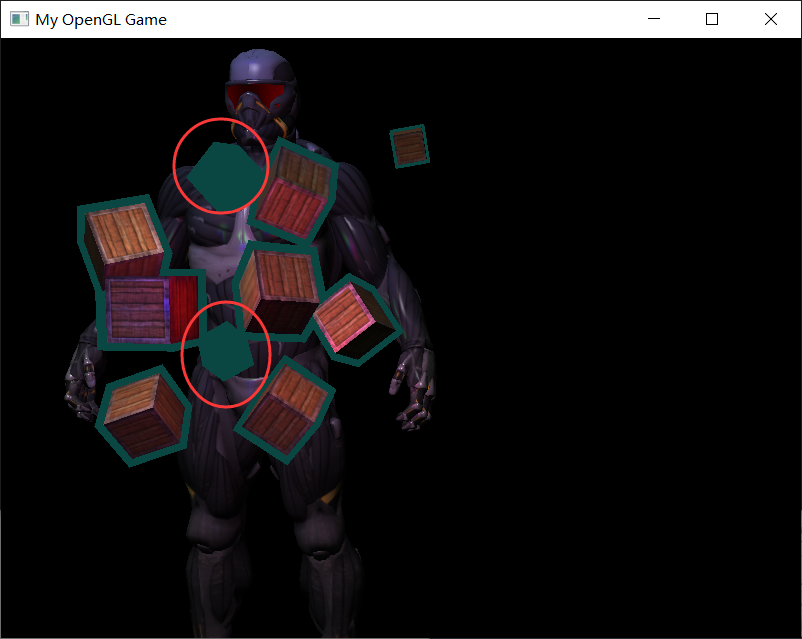Click the character's right hand
This screenshot has width=802, height=639.
pyautogui.click(x=80, y=390)
